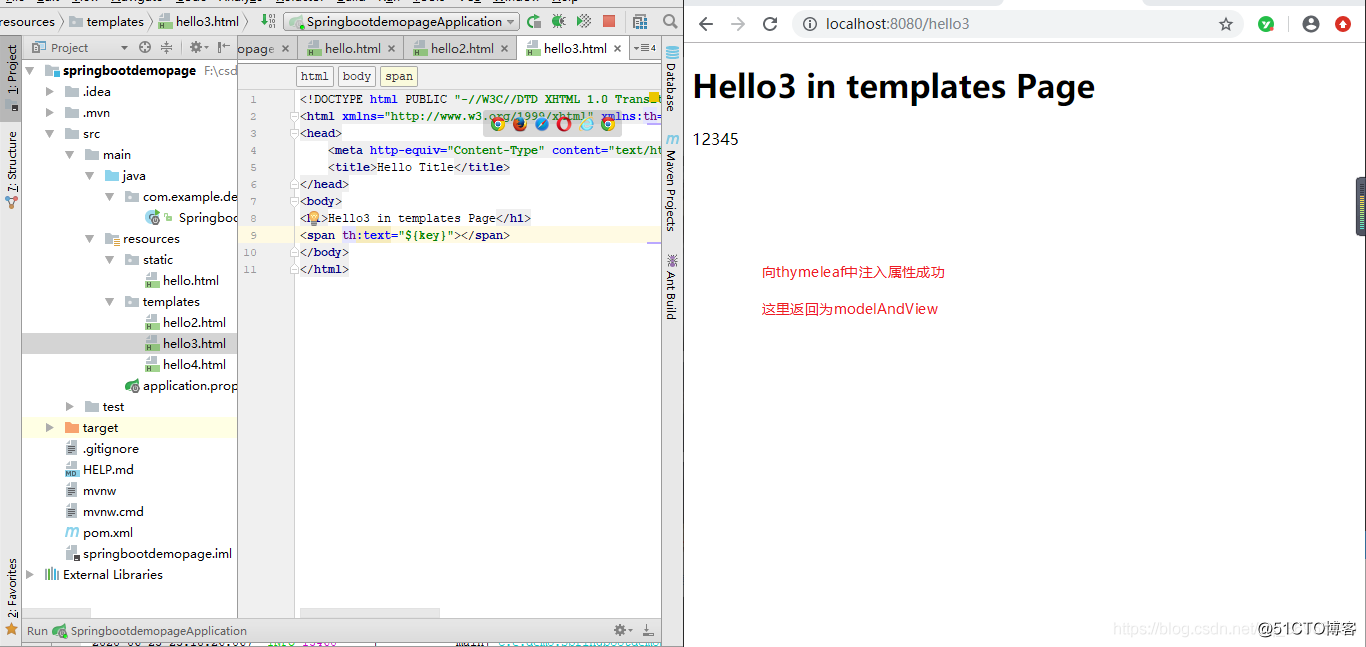Start debugging with the bug icon
Image resolution: width=1366 pixels, height=647 pixels.
click(559, 21)
